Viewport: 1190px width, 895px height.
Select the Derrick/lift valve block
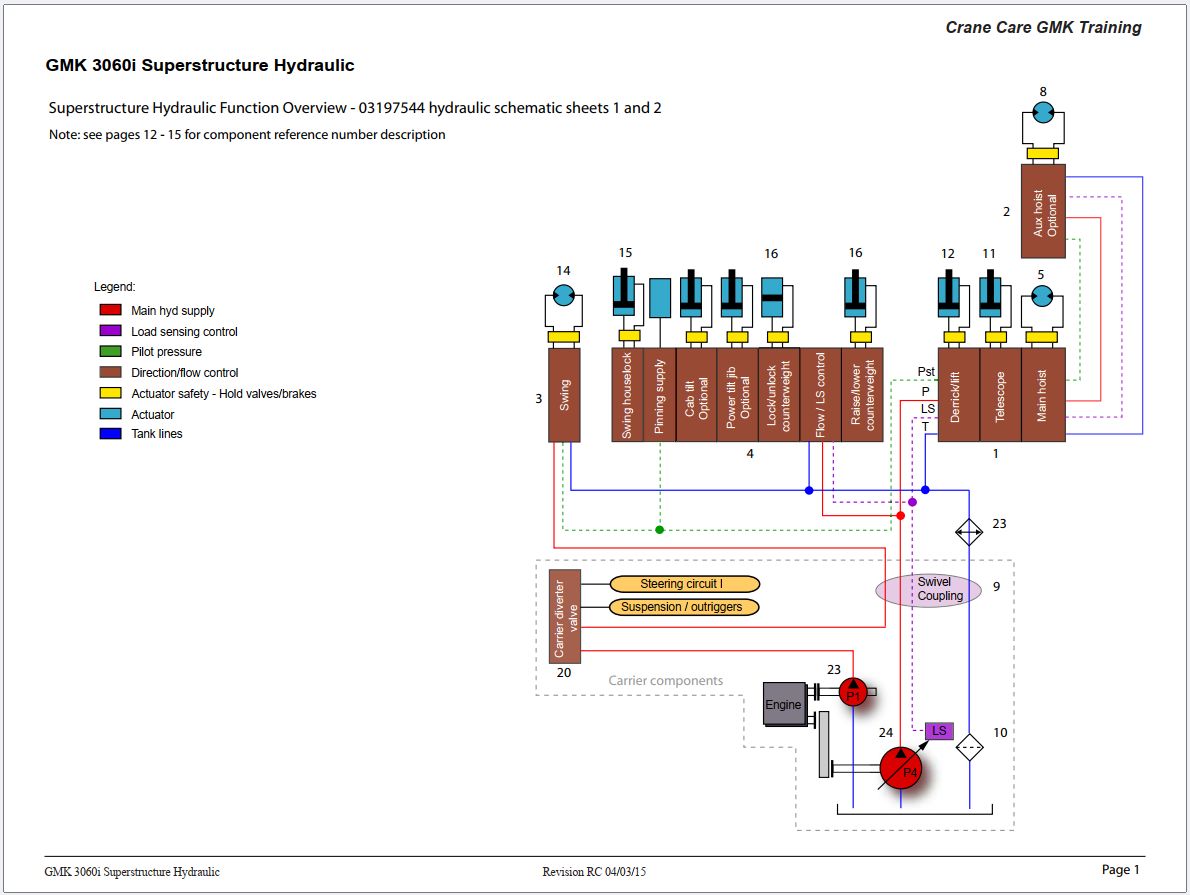[959, 395]
